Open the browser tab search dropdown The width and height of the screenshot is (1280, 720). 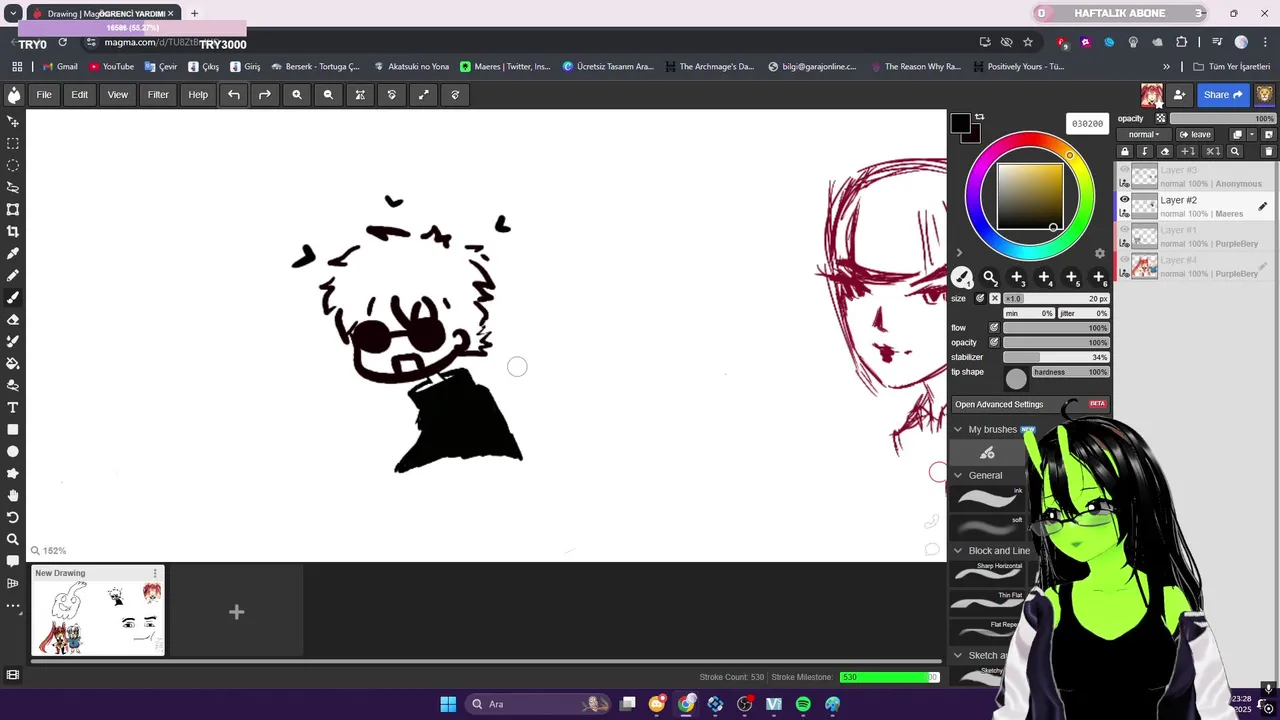coord(13,13)
